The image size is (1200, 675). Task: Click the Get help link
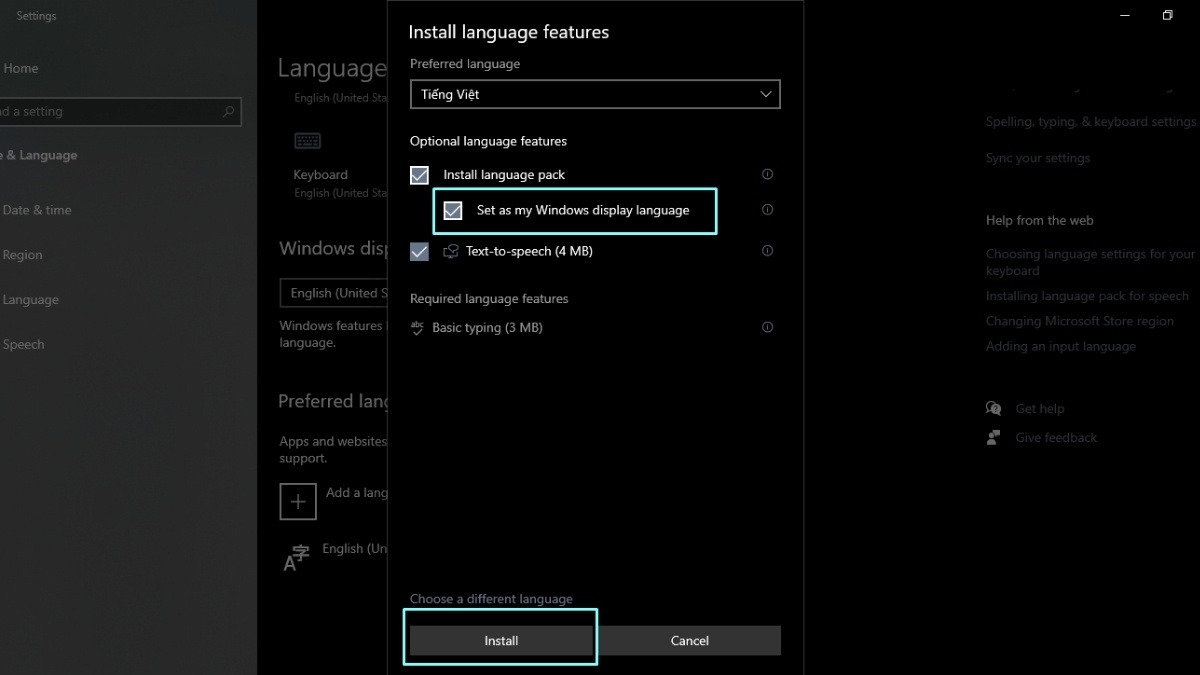pos(1040,409)
